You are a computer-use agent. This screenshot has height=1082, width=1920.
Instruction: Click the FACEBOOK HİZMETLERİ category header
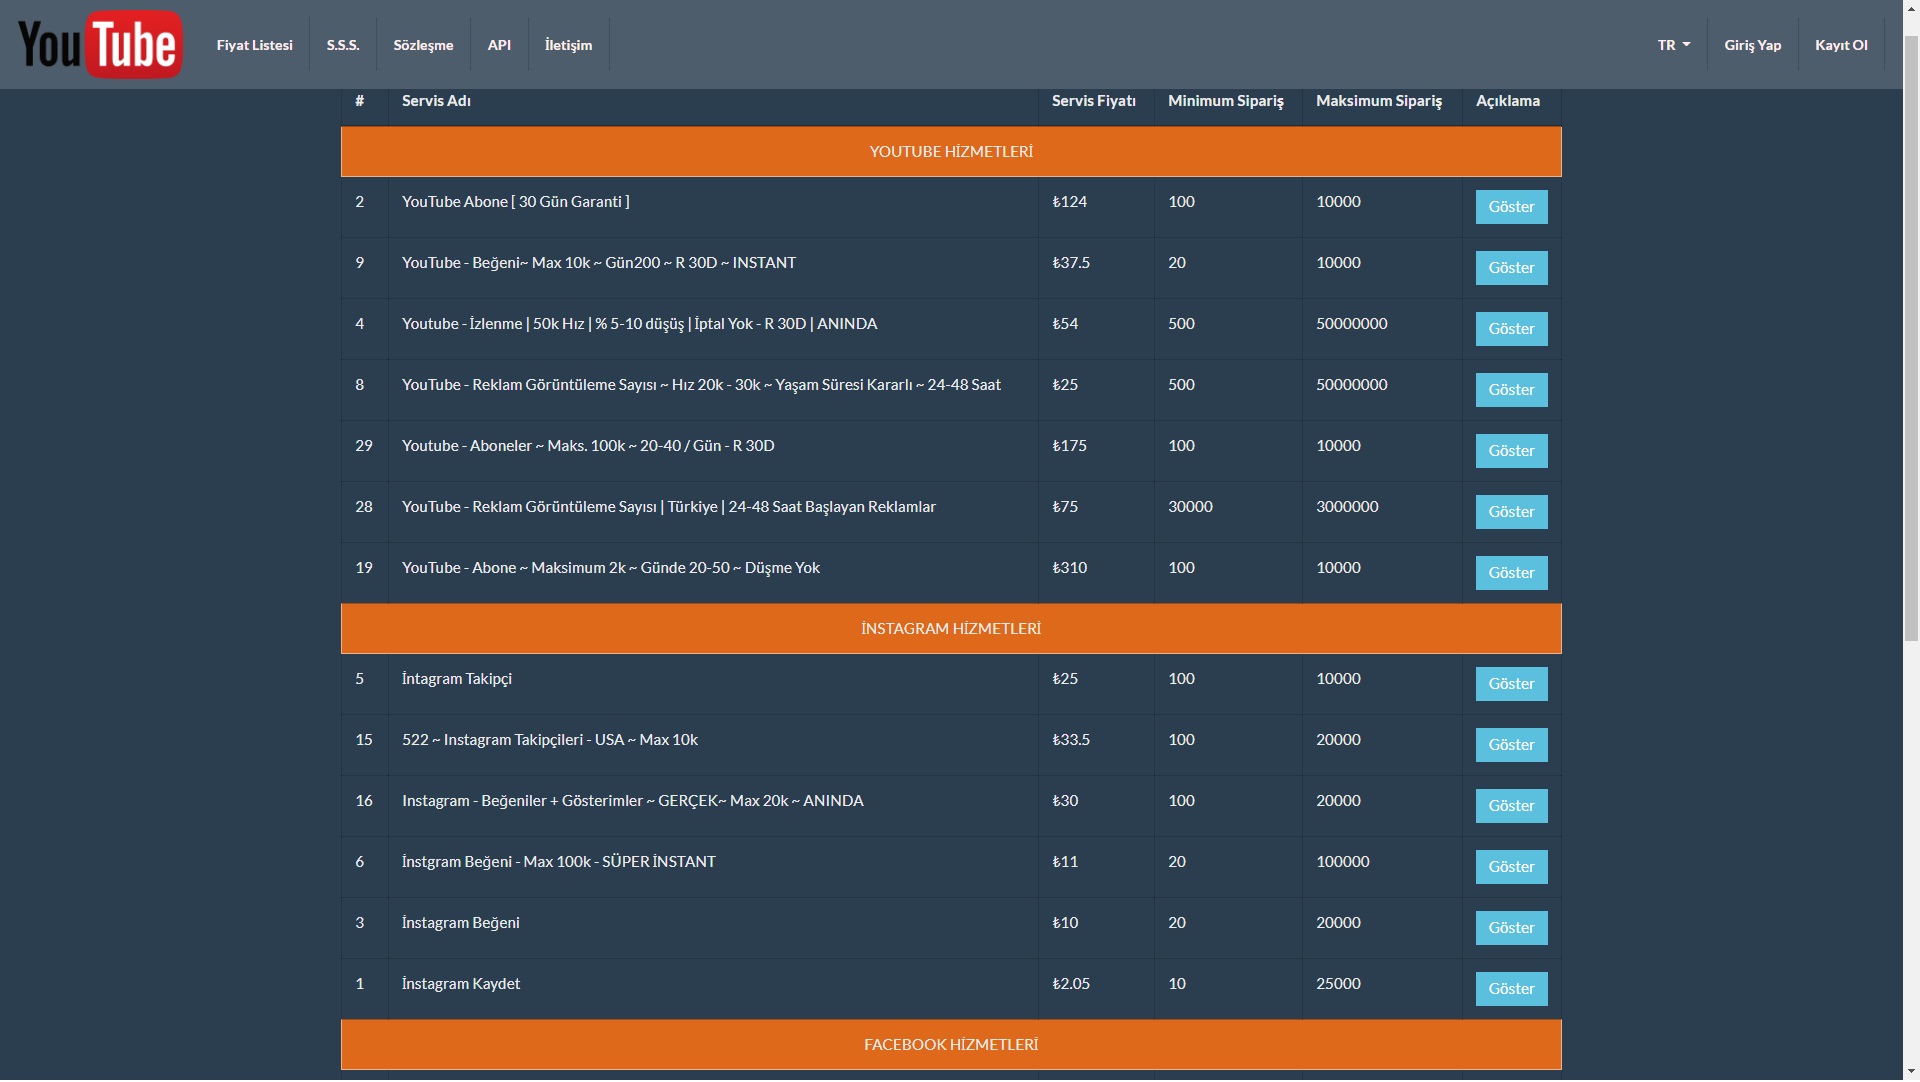click(951, 1045)
